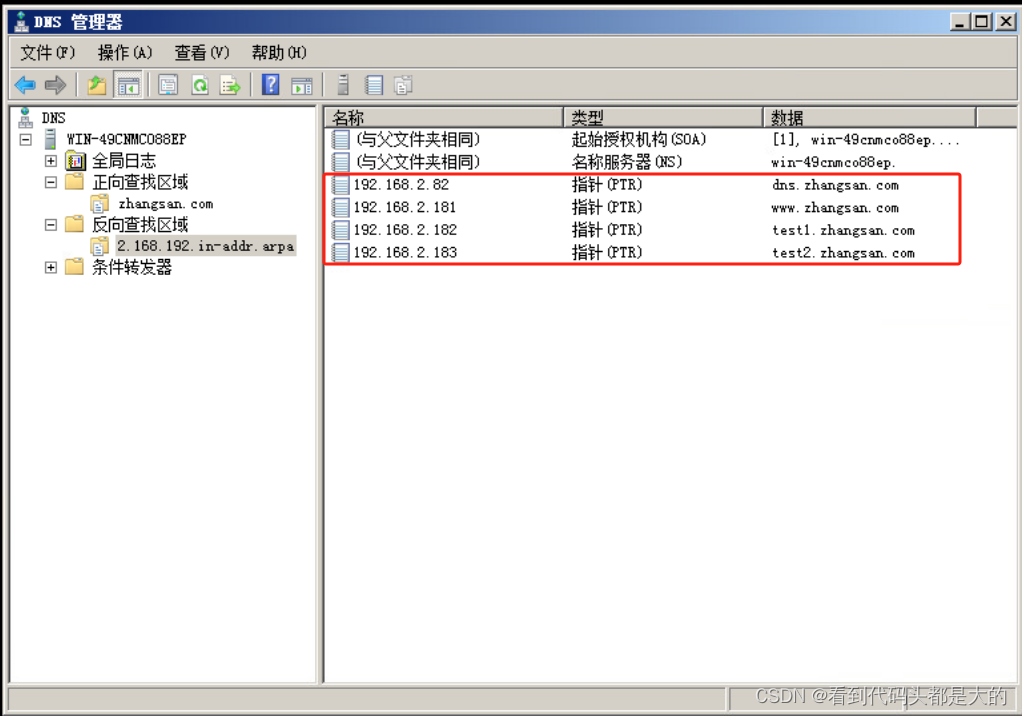This screenshot has height=716, width=1022.
Task: Select the zhangsan.com forward zone
Action: coord(166,204)
